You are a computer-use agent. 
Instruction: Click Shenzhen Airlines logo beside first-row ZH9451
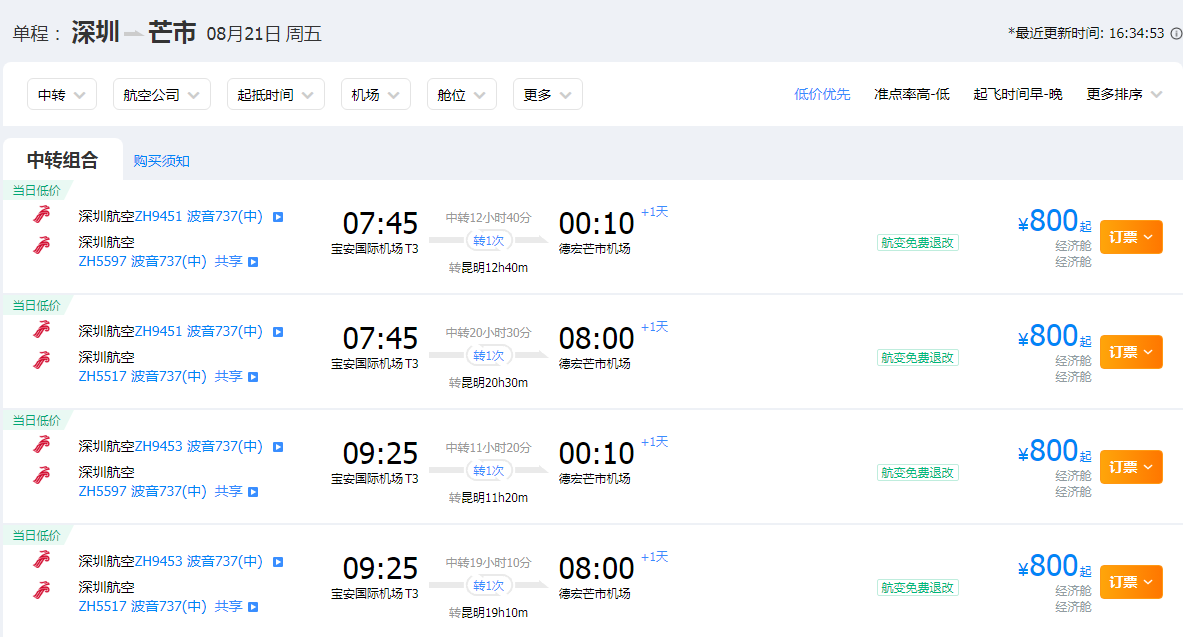[41, 214]
